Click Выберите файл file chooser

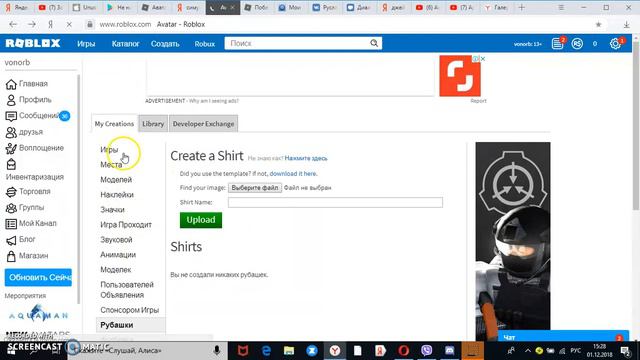coord(255,188)
